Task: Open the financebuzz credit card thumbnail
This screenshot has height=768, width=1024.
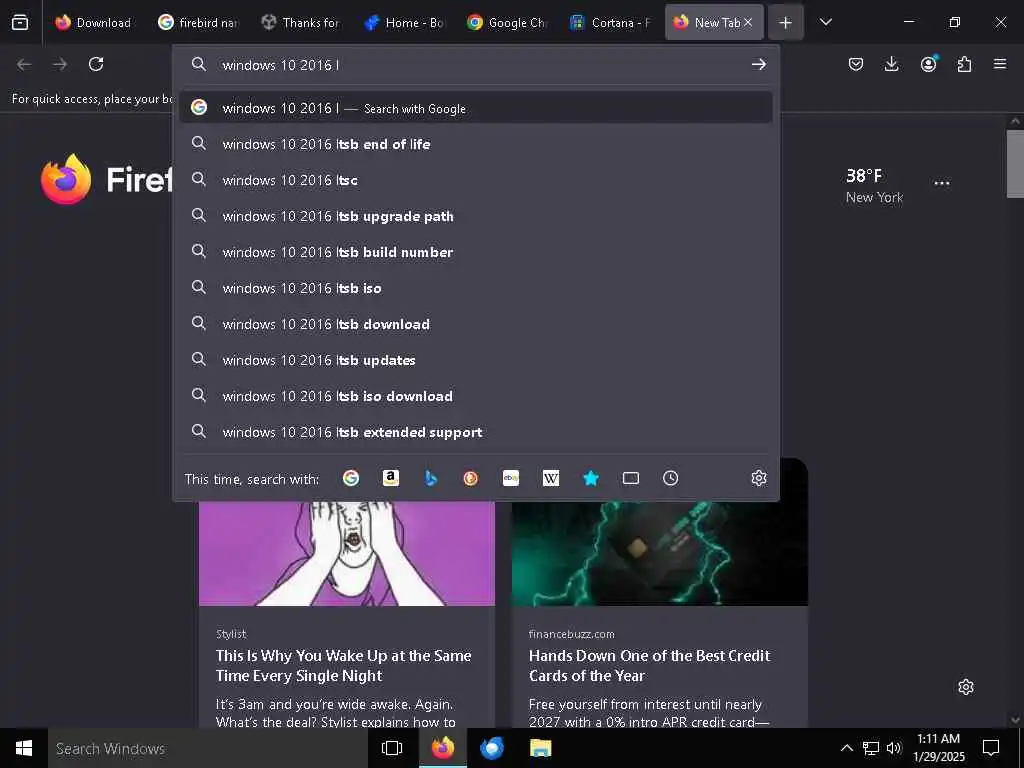Action: coord(660,554)
